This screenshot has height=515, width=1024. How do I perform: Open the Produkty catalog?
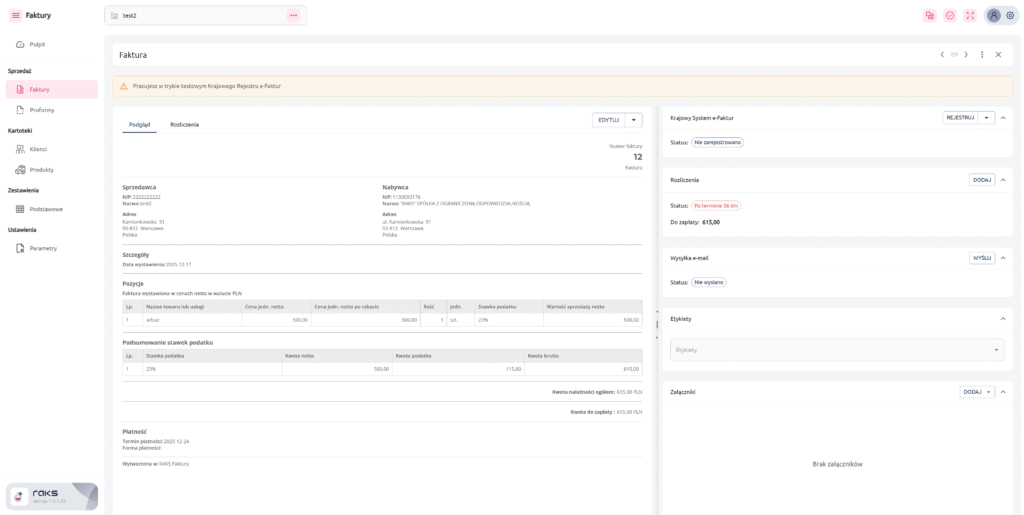pyautogui.click(x=41, y=170)
